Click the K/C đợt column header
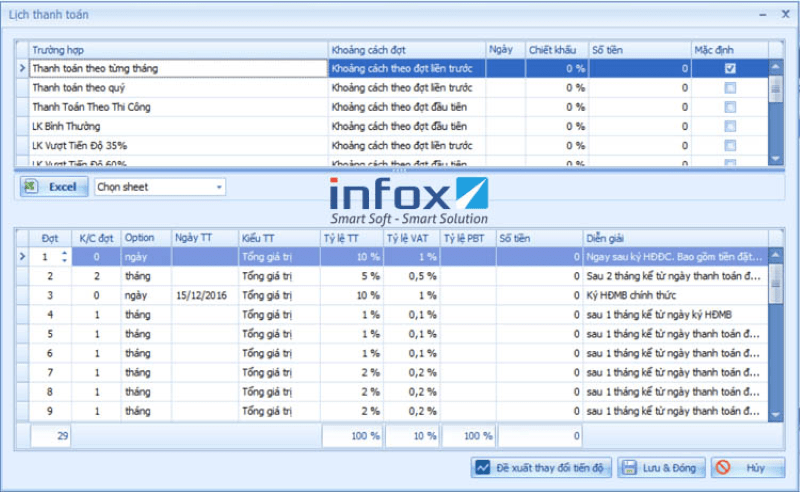Image resolution: width=800 pixels, height=492 pixels. click(x=96, y=238)
